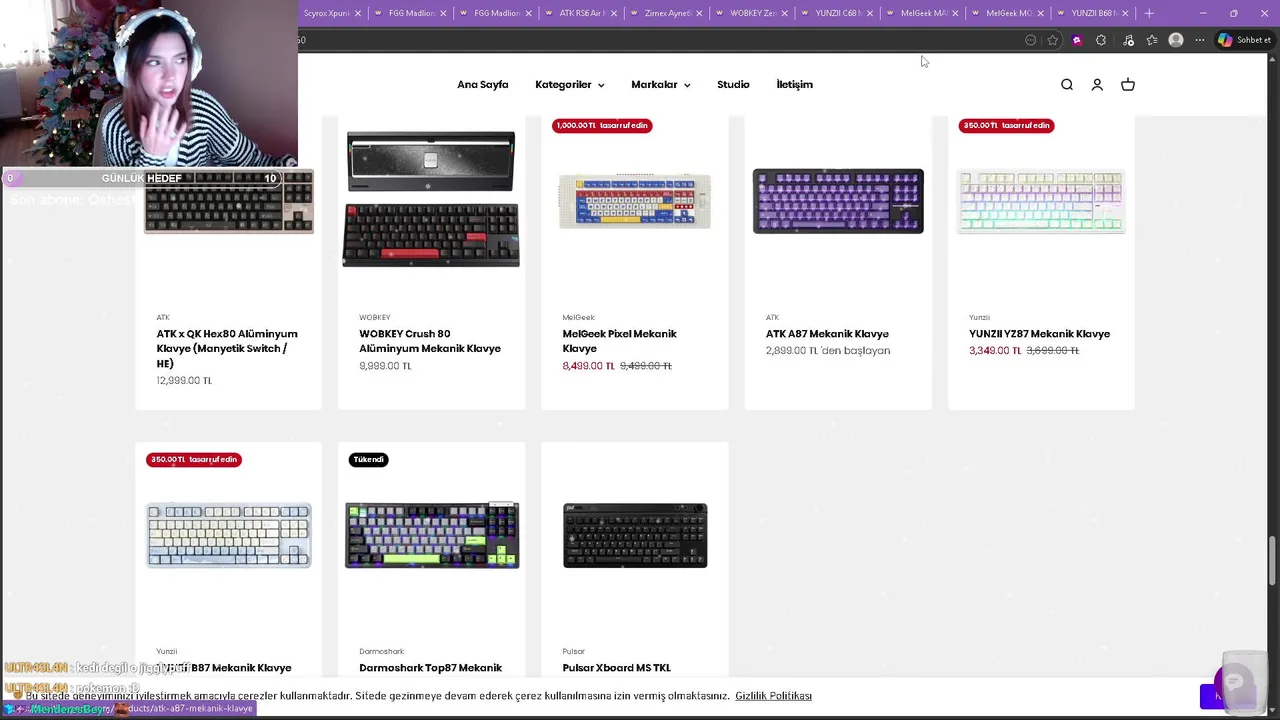Click the WOBKEY brand label
The height and width of the screenshot is (720, 1280).
pos(374,318)
